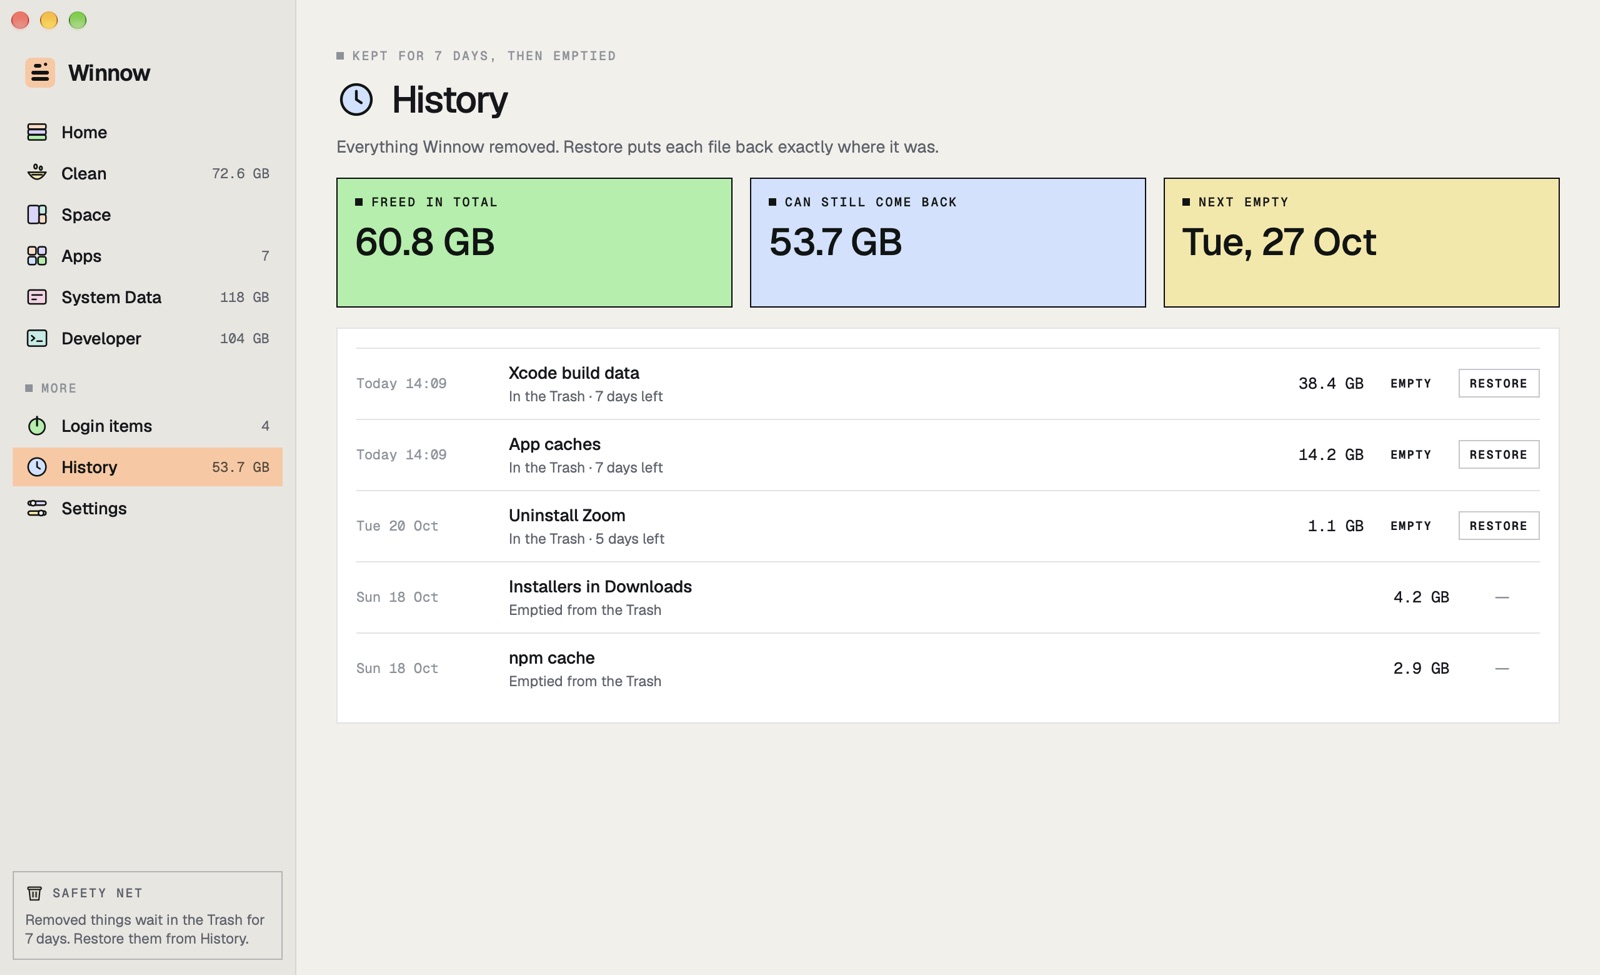Click the History clock icon in sidebar
The width and height of the screenshot is (1600, 975).
tap(37, 467)
